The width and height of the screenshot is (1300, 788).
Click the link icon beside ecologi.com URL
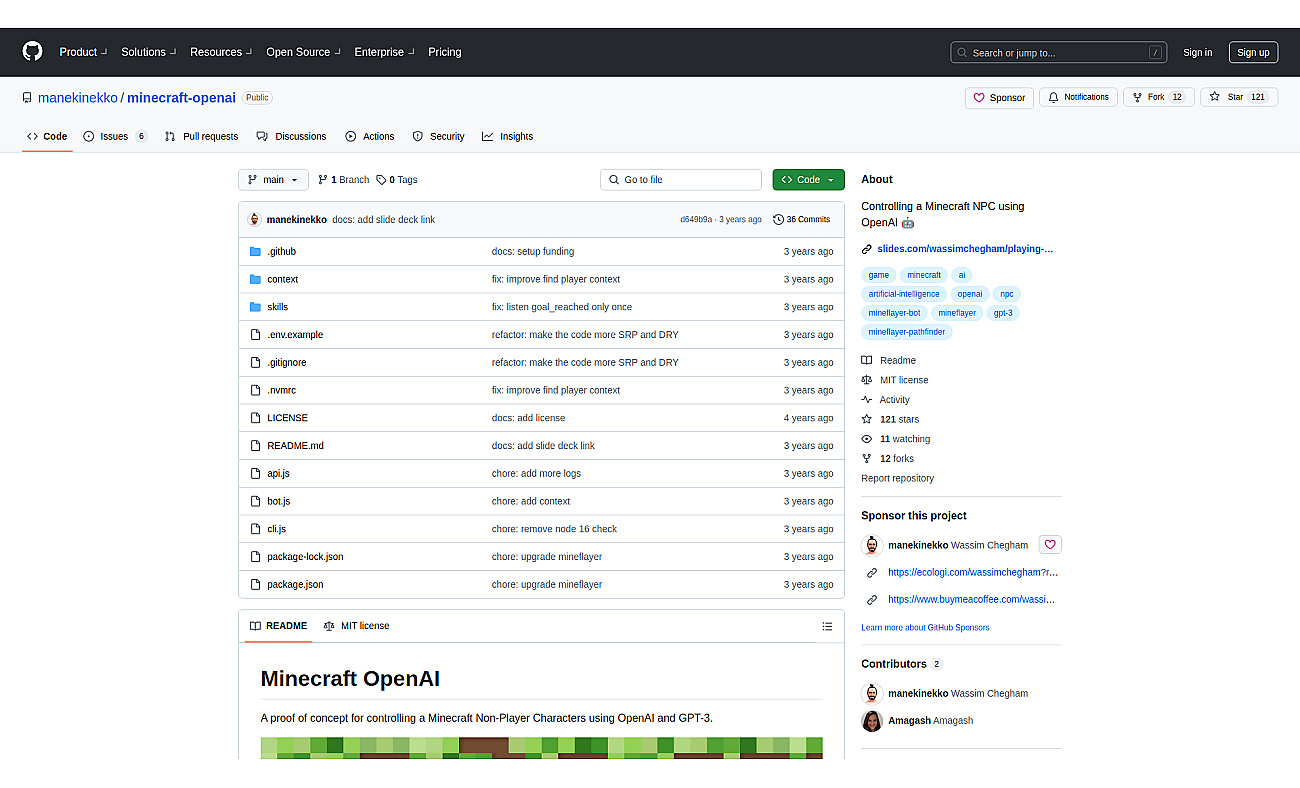pyautogui.click(x=872, y=573)
